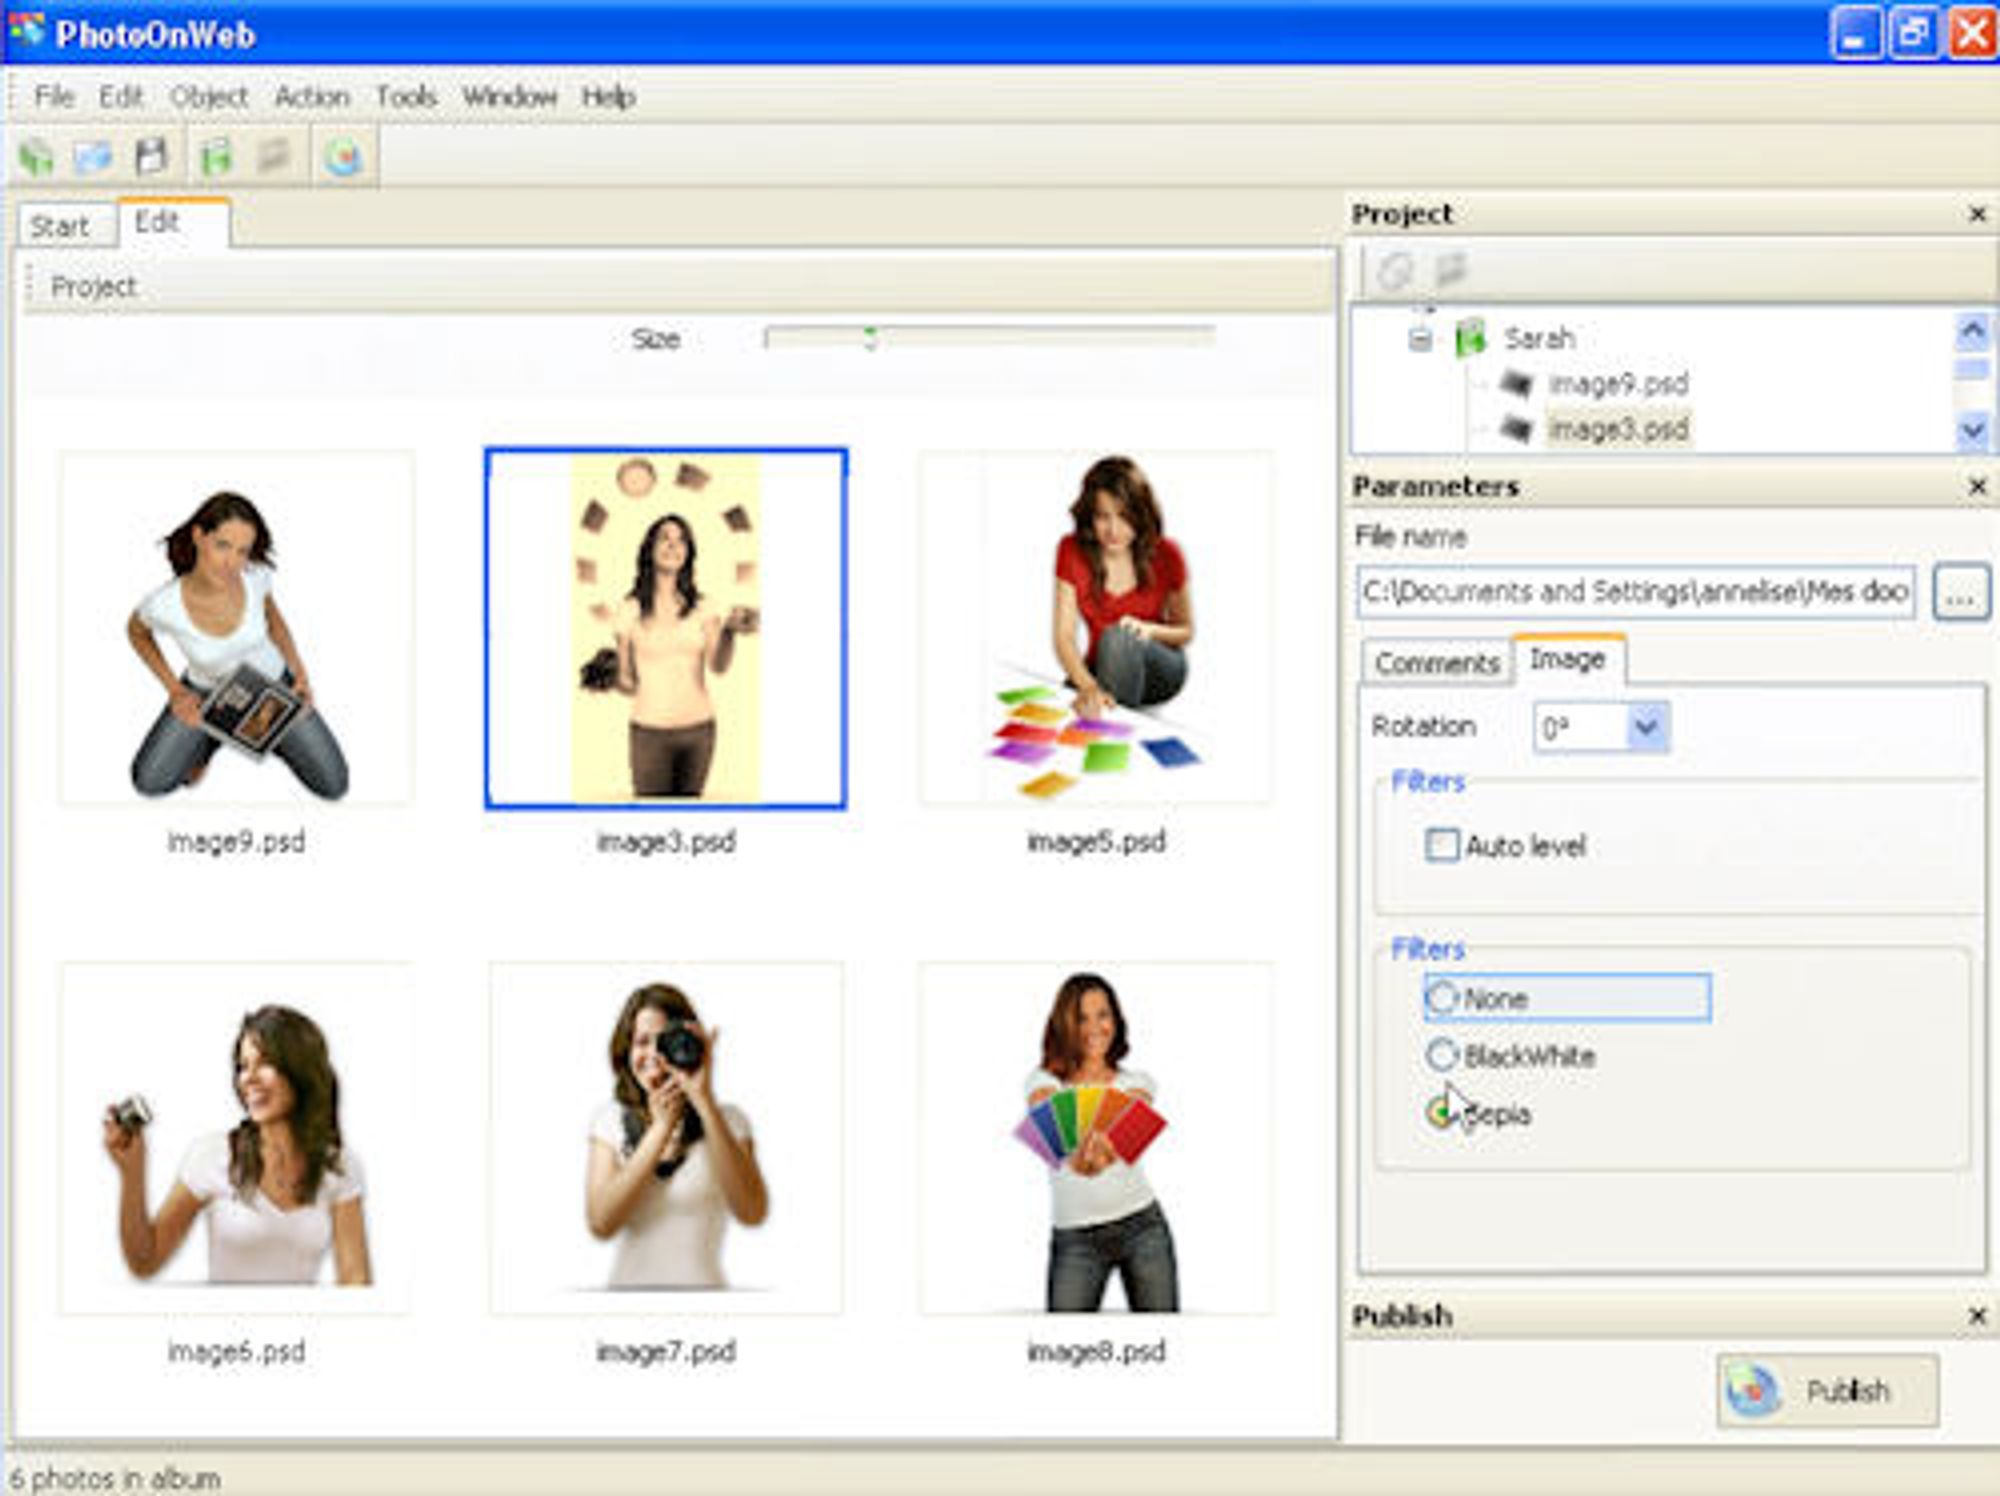Select the image8.psd thumbnail
The width and height of the screenshot is (2000, 1496).
[1096, 1138]
